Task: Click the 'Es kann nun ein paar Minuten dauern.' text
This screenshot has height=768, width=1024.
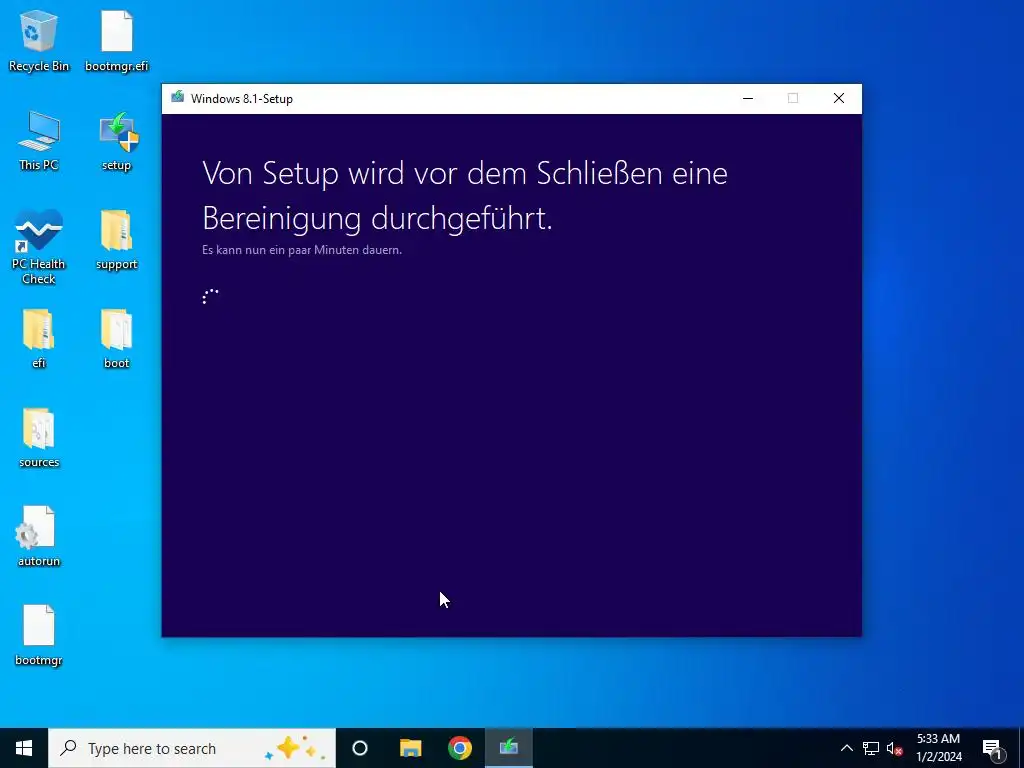Action: (x=302, y=249)
